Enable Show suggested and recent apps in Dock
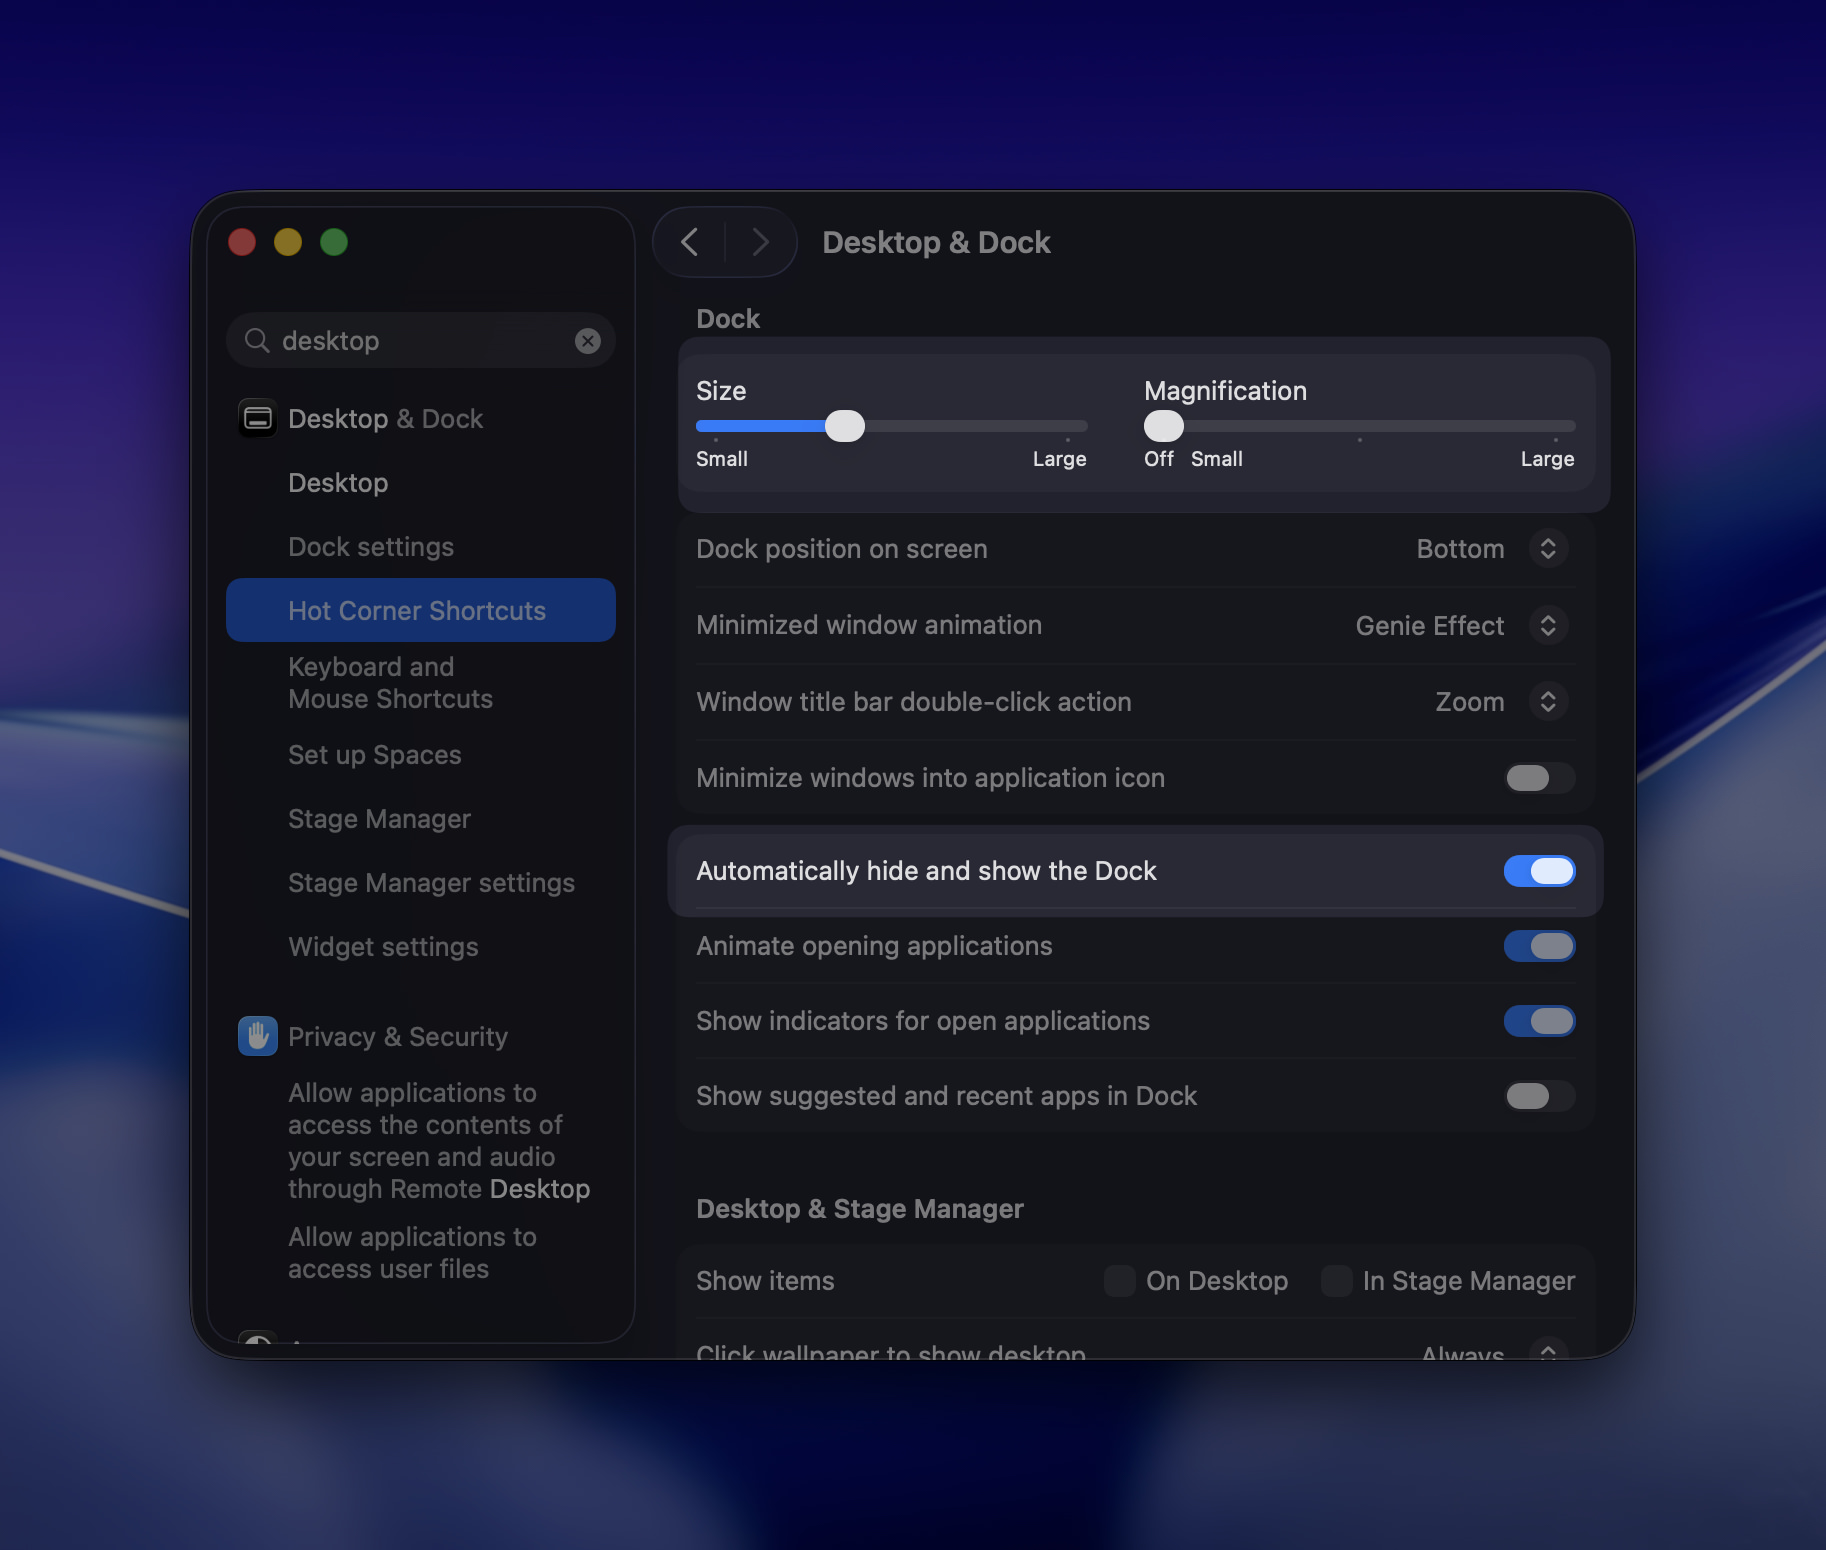Screen dimensions: 1826x1550 1537,1096
